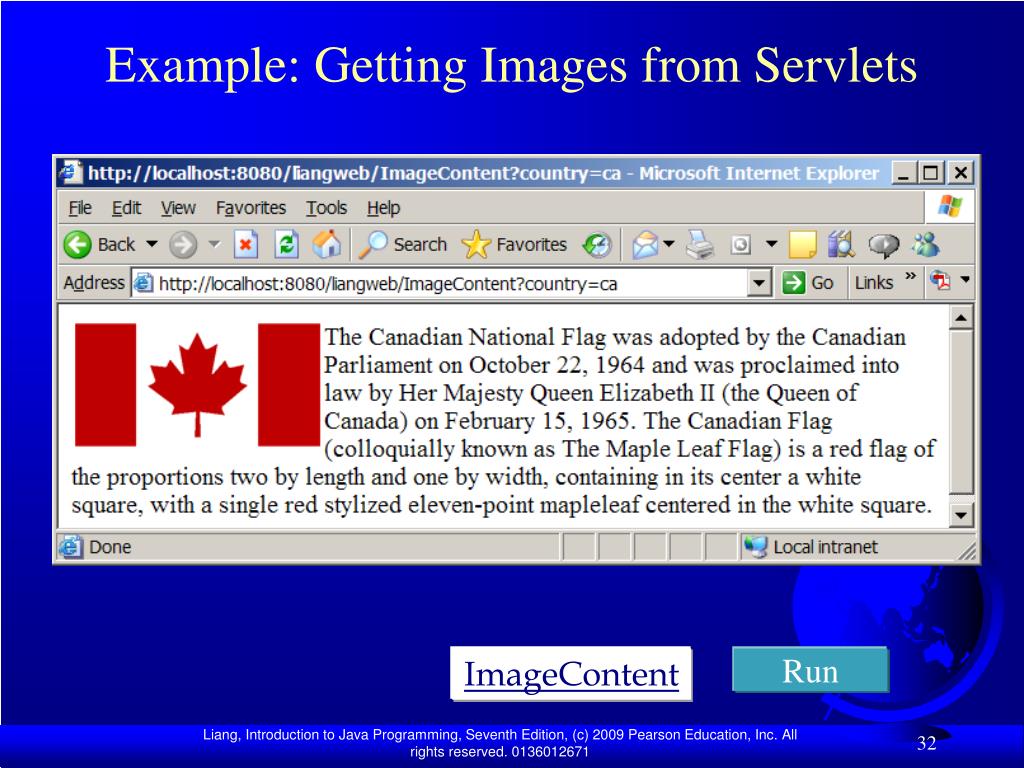Open the Tools menu
Viewport: 1024px width, 768px height.
tap(327, 208)
